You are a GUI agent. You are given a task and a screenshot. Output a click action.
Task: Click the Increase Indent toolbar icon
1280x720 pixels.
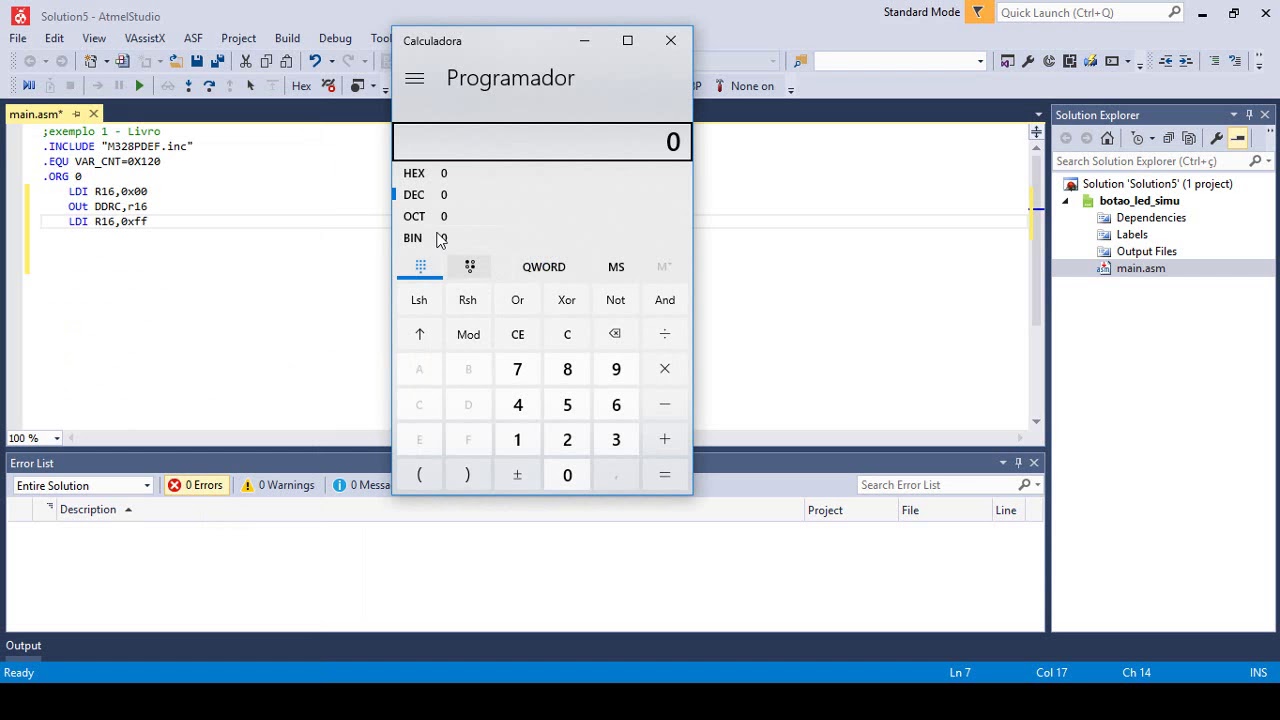(1186, 61)
